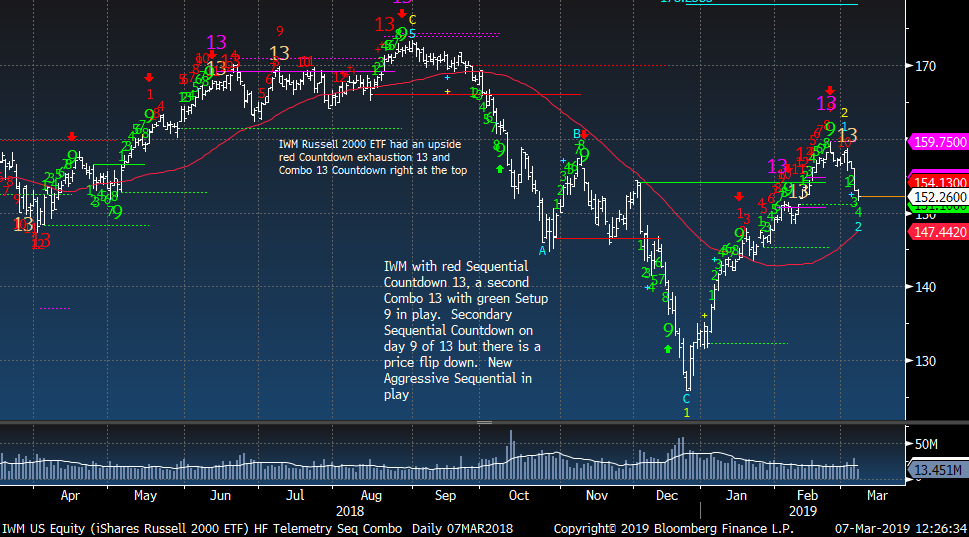This screenshot has width=969, height=537.
Task: Click the red 154.1300 price tag
Action: tap(938, 182)
